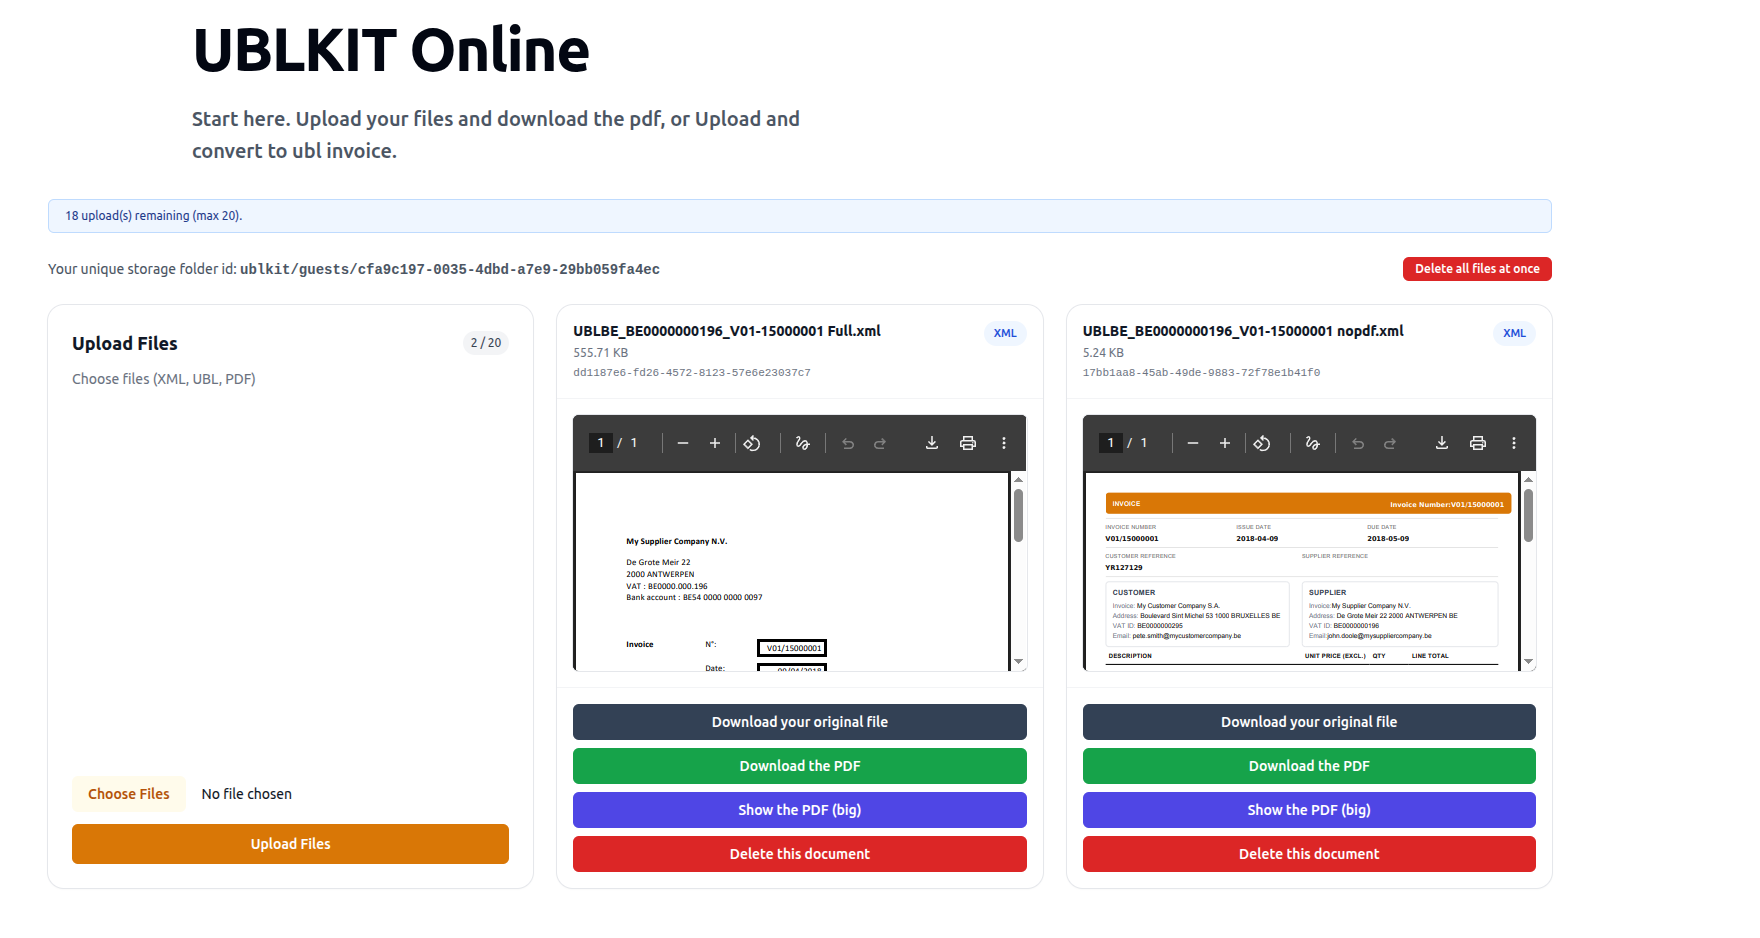Select the annotate pen tool in Full.xml viewer
Viewport: 1760px width, 938px height.
802,442
